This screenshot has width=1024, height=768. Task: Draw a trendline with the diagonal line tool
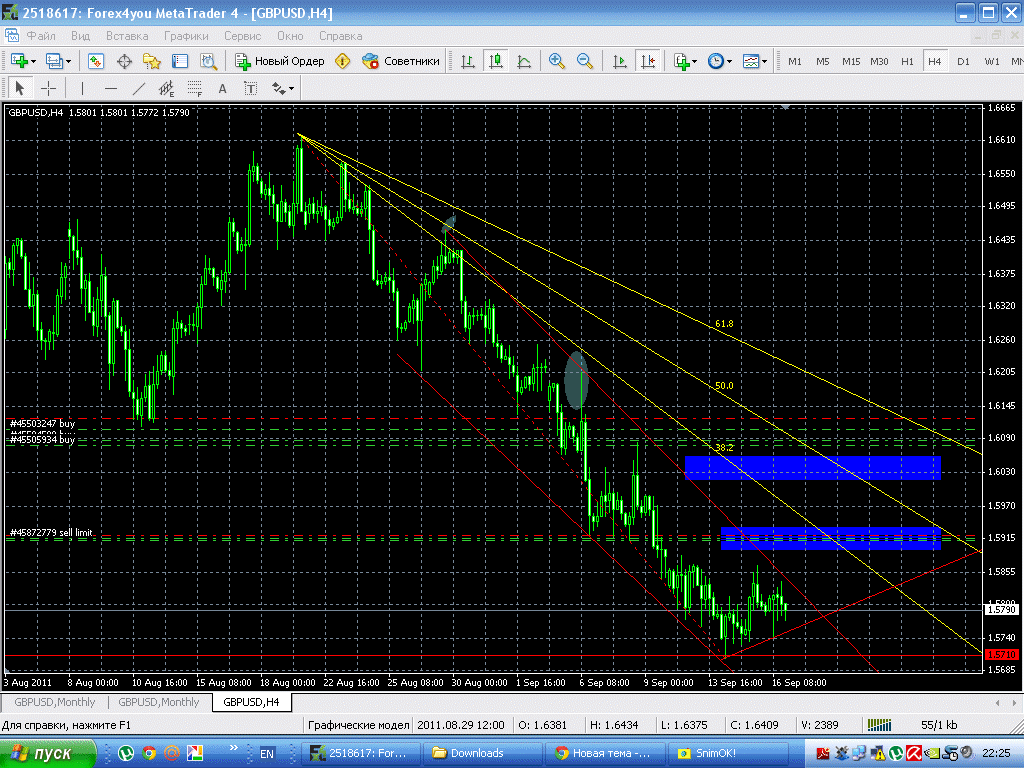click(139, 88)
